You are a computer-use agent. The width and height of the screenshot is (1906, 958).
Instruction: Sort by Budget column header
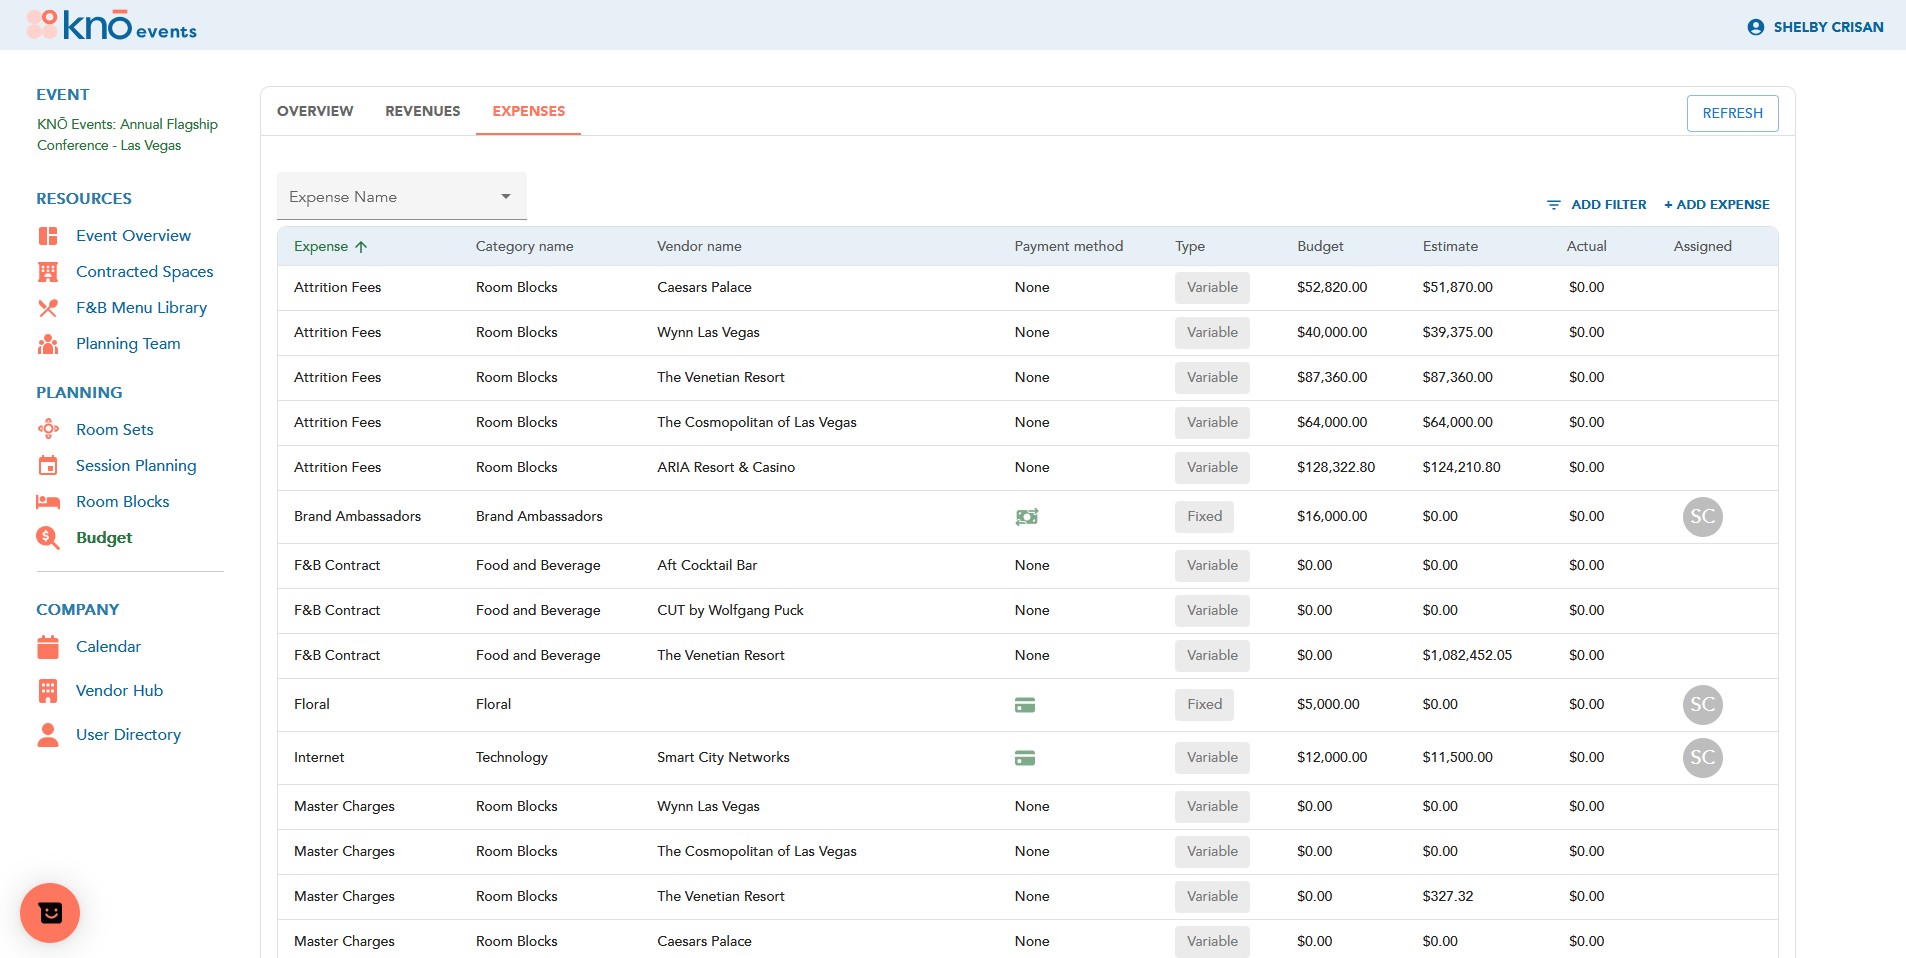tap(1320, 247)
